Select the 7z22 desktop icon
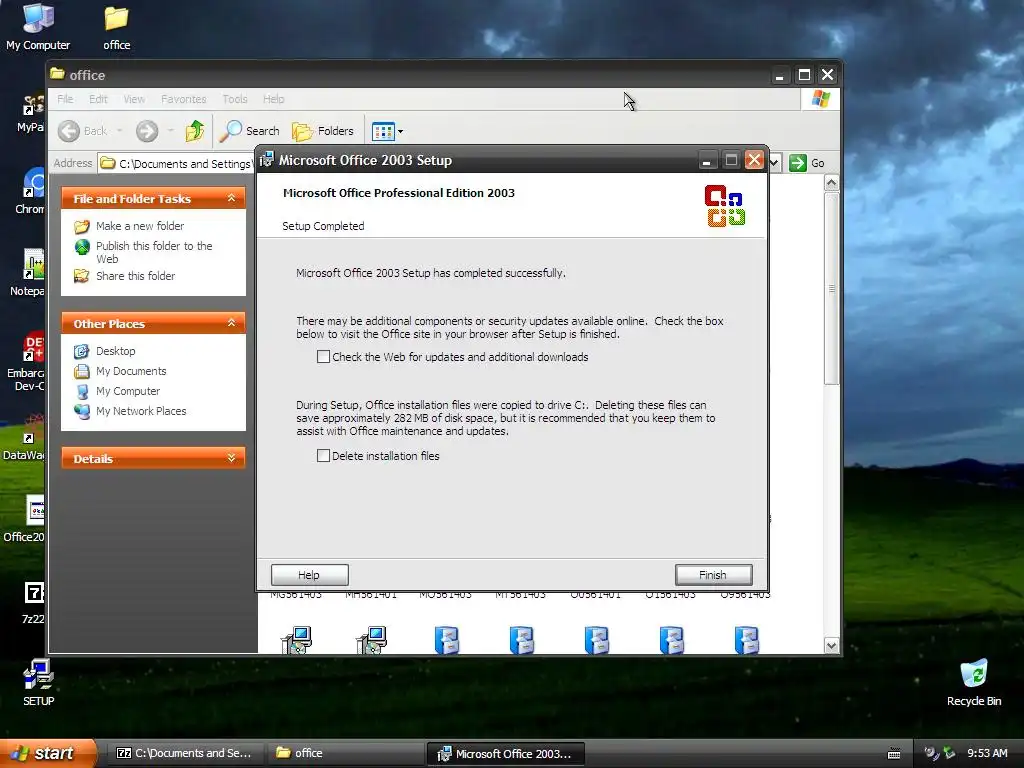 33,602
